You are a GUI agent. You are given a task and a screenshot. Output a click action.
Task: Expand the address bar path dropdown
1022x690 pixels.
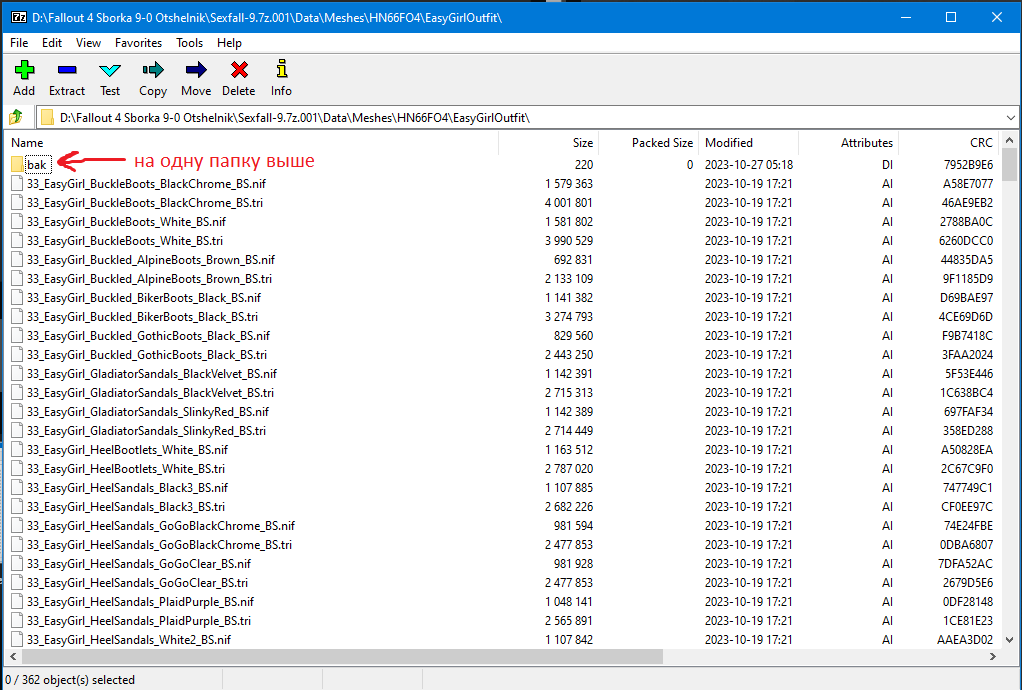tap(1007, 118)
